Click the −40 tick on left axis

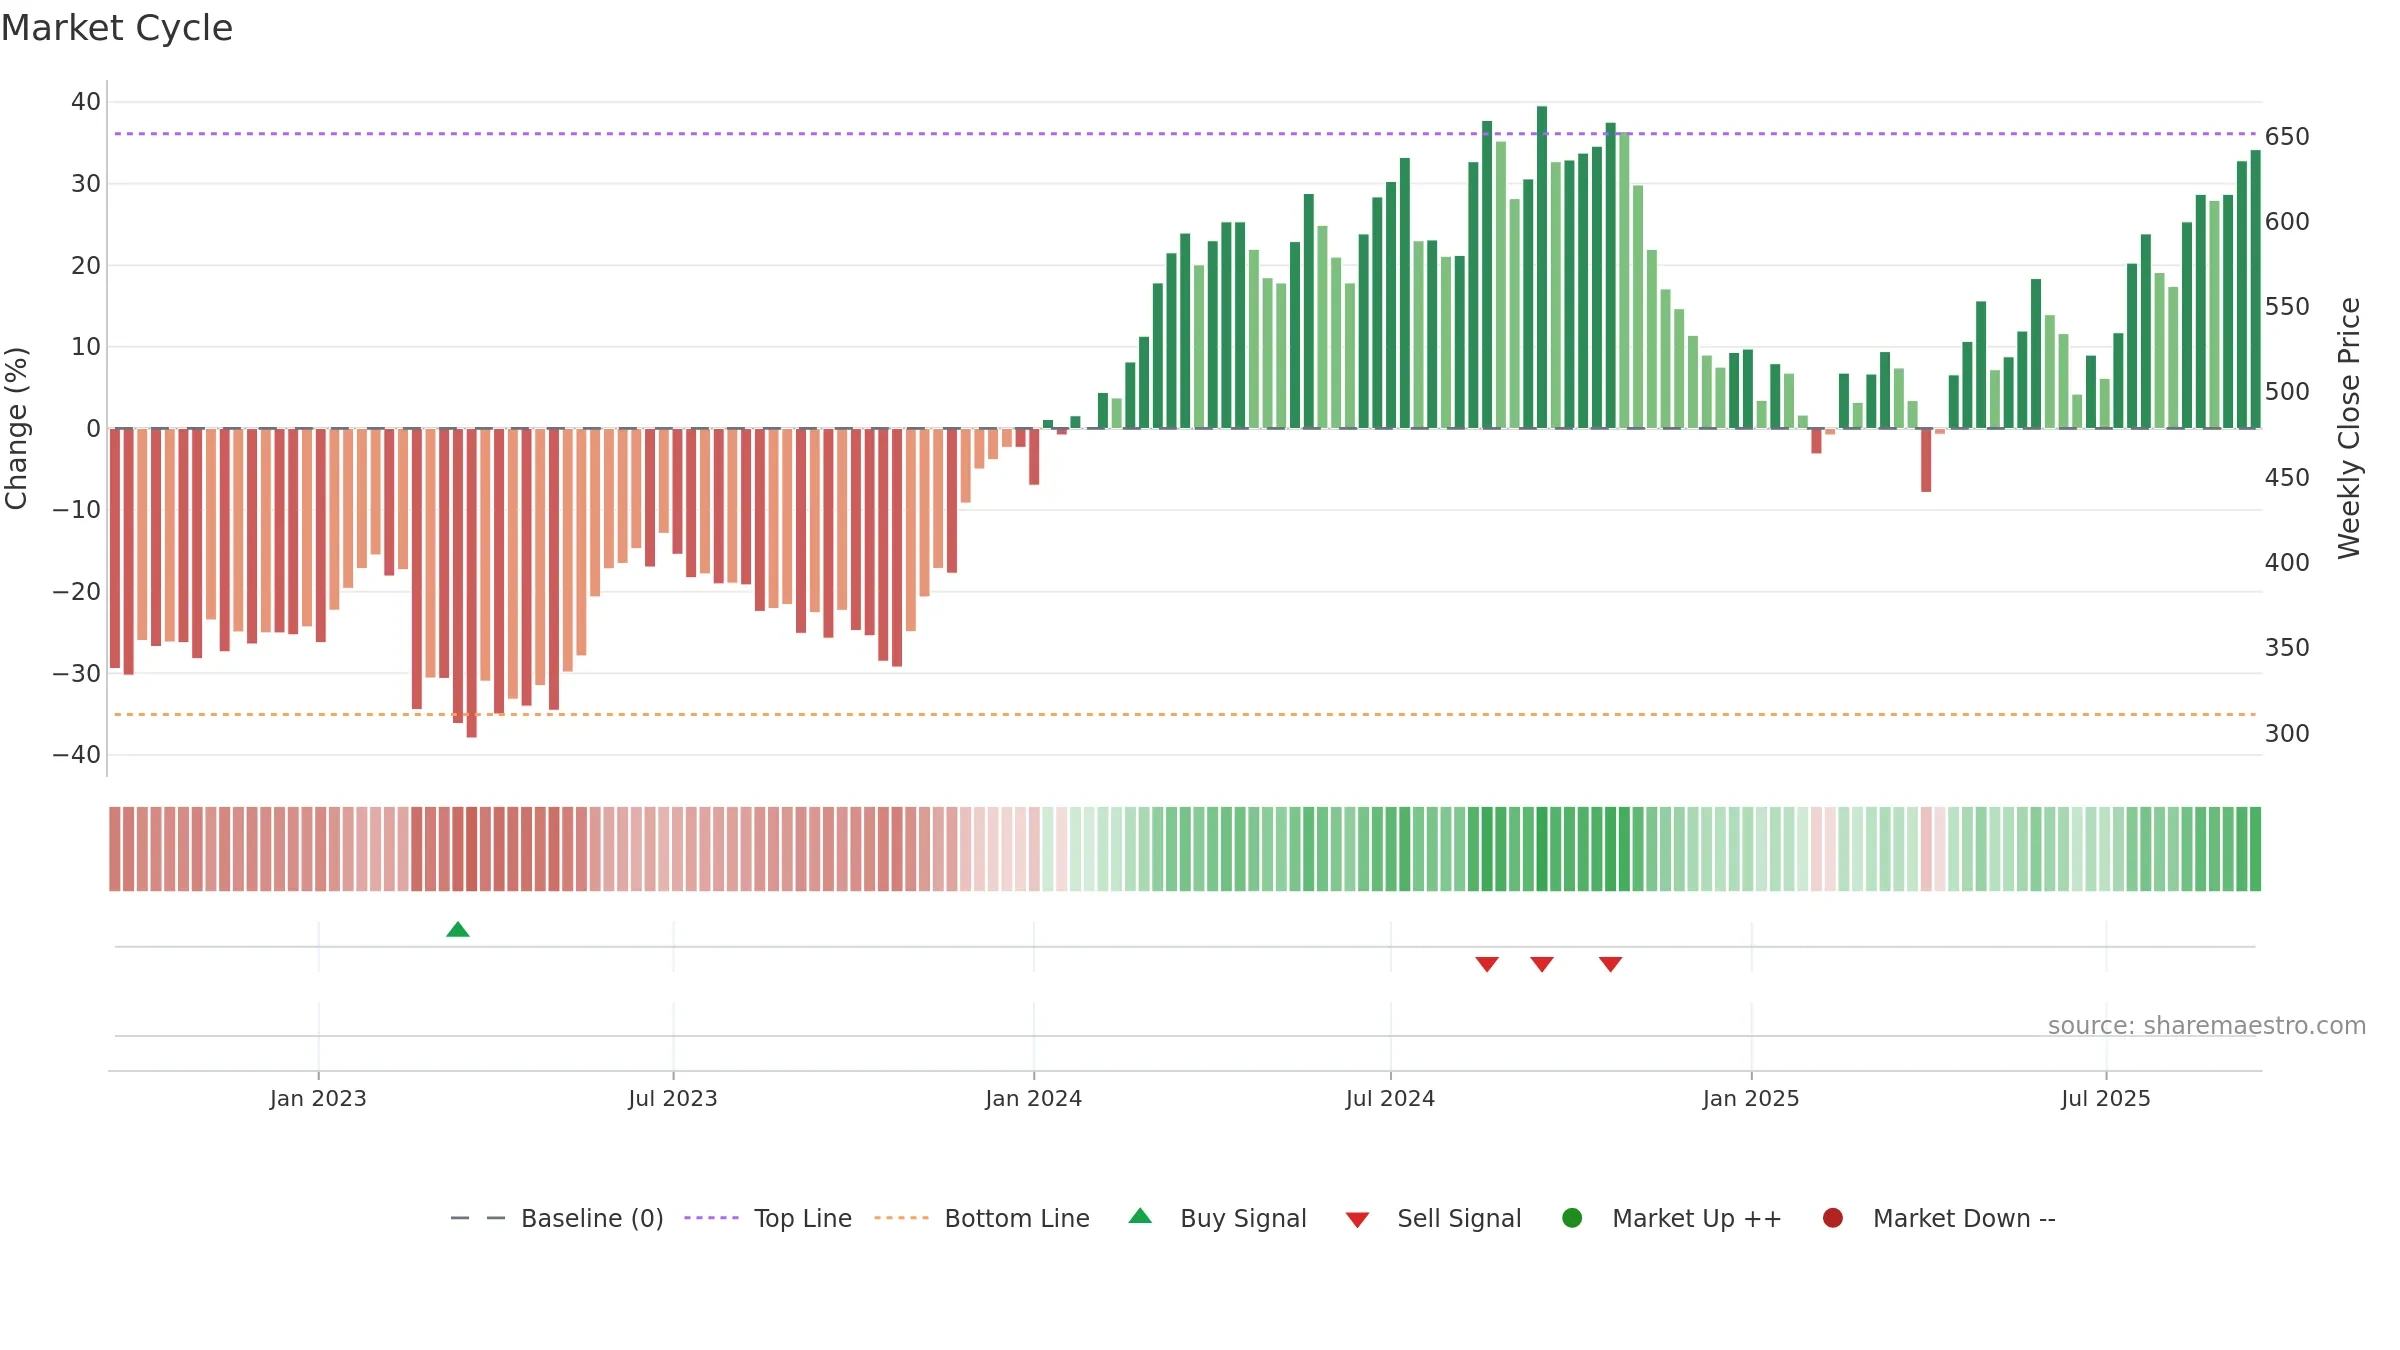click(x=77, y=755)
